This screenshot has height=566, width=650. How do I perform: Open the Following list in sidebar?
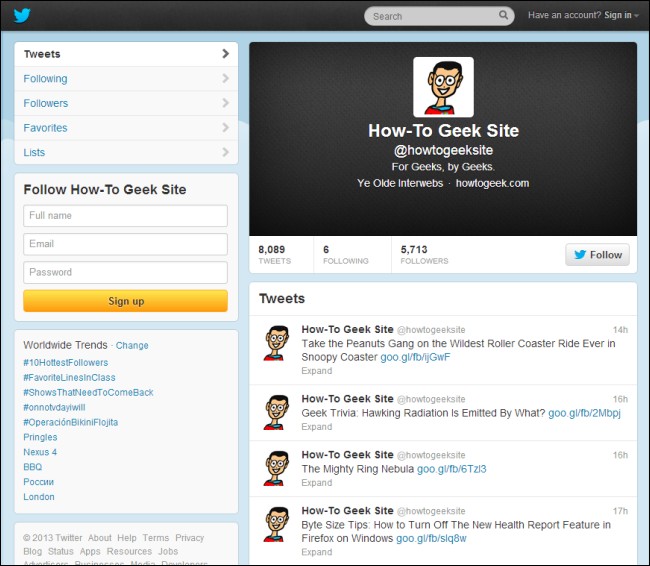point(126,78)
